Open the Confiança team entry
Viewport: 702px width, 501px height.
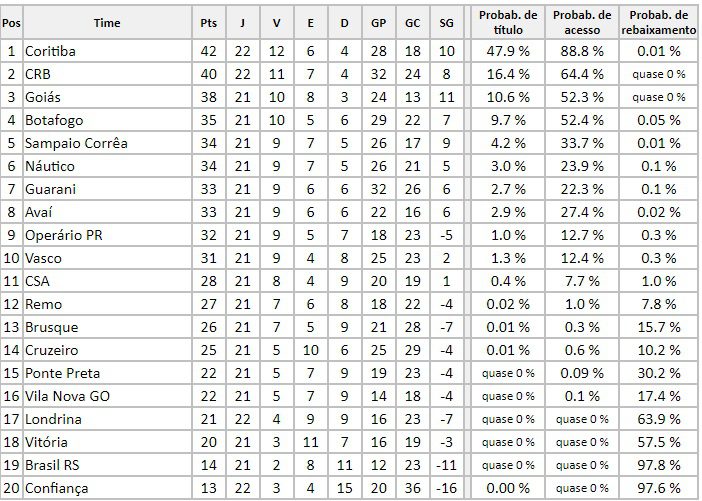tap(57, 488)
